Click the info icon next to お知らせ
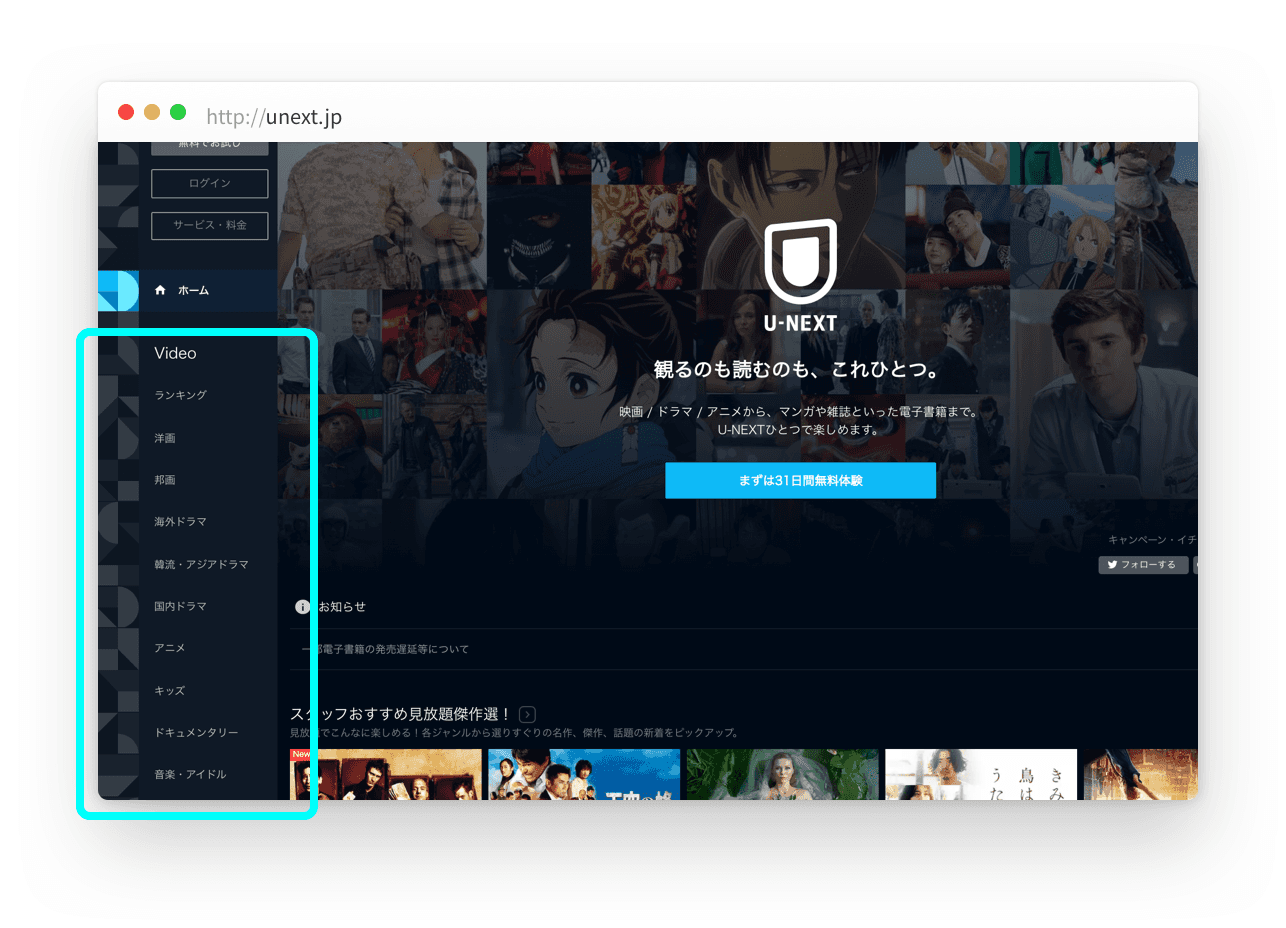The width and height of the screenshot is (1286, 928). click(302, 607)
